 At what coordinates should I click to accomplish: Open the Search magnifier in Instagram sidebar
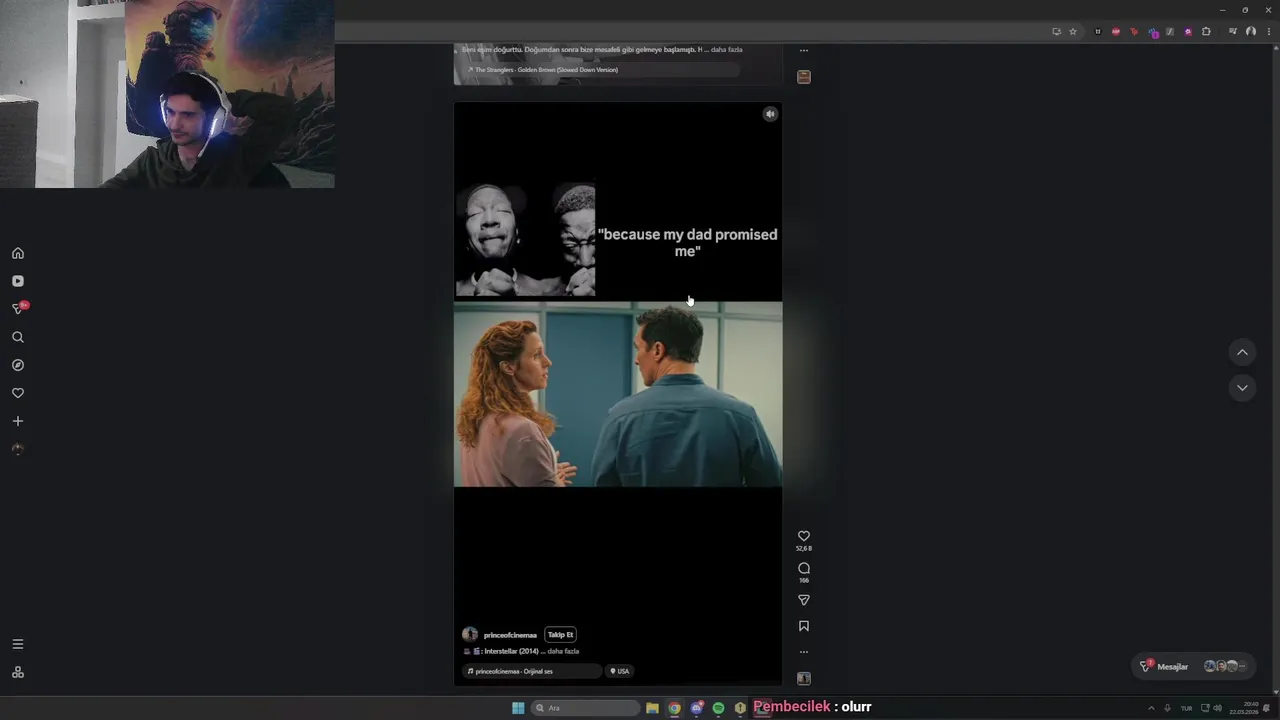17,337
